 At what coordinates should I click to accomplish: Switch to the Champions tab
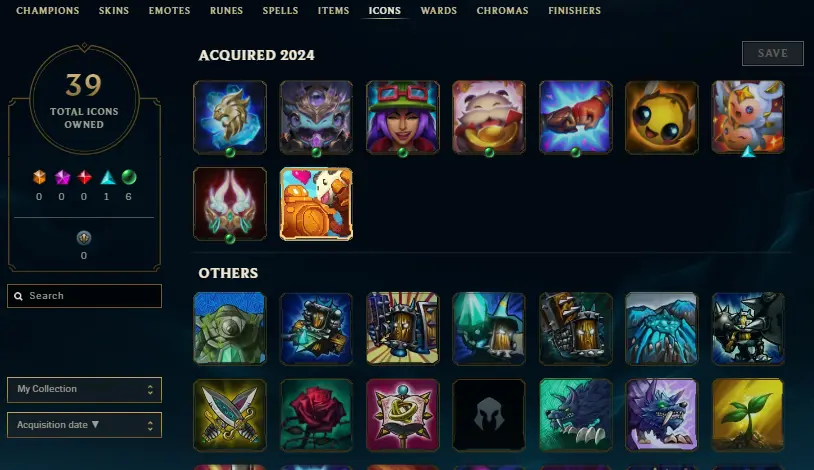48,10
